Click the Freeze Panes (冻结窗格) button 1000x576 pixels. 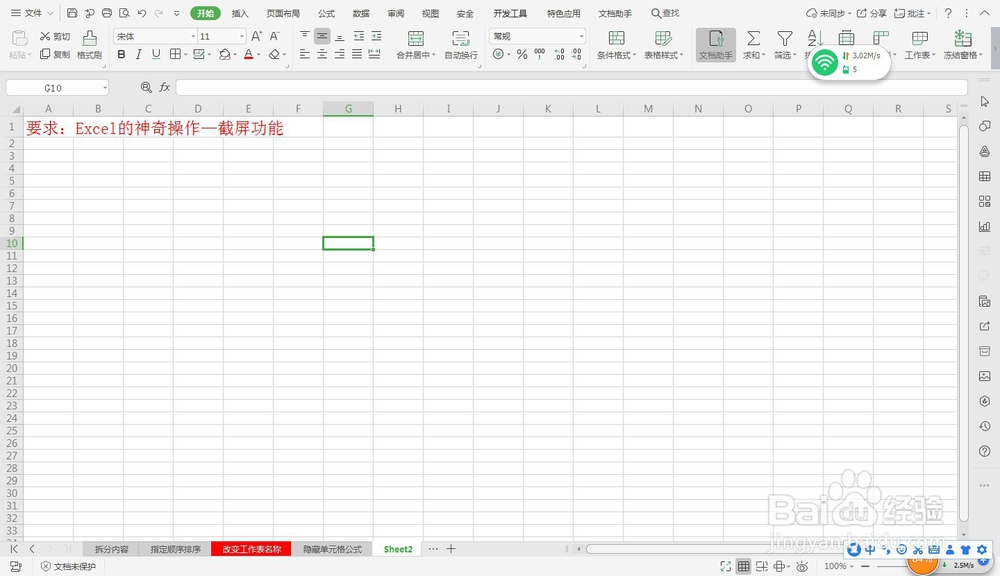pos(962,45)
